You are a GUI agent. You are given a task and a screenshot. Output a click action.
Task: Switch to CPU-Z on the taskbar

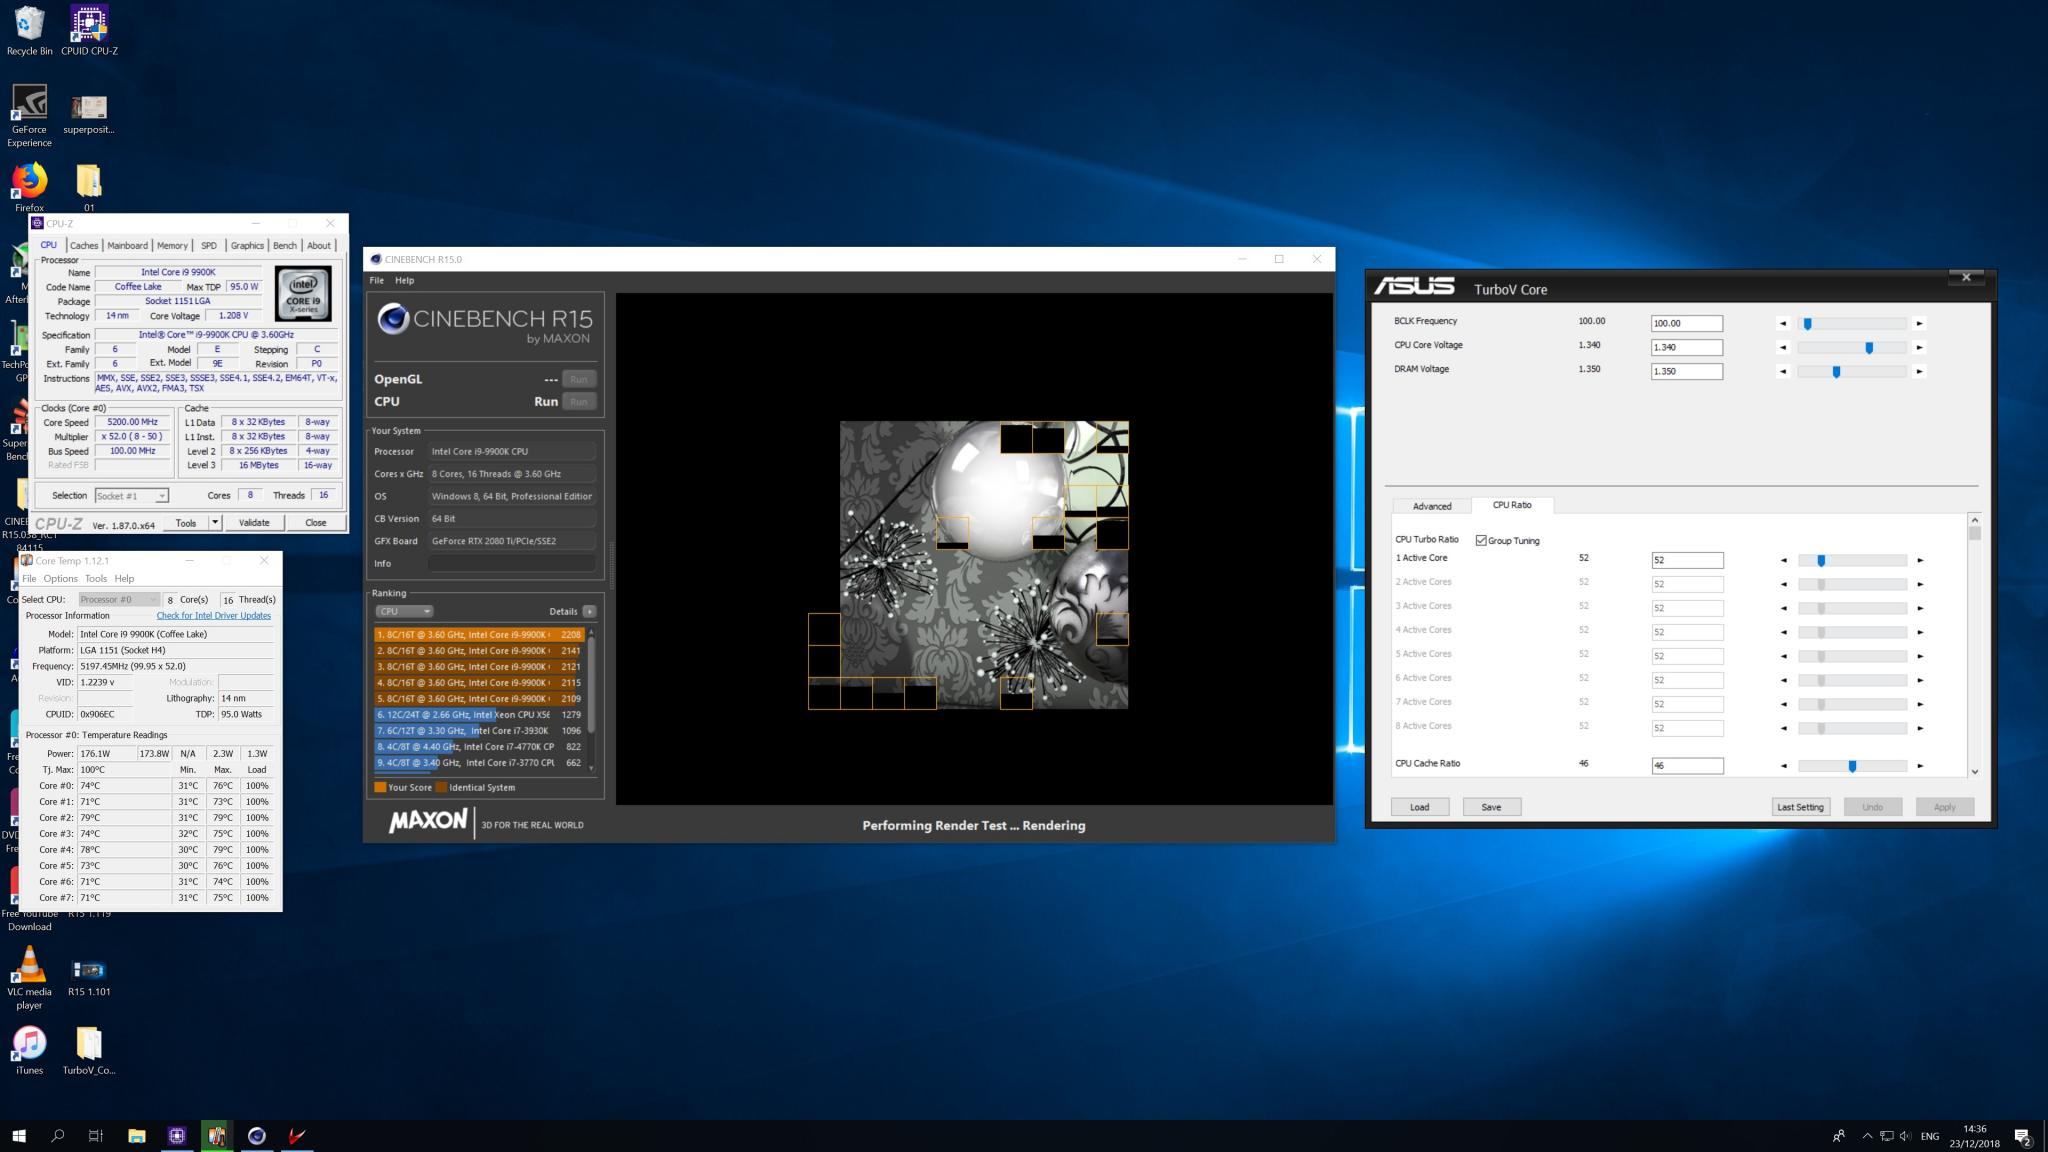tap(177, 1135)
